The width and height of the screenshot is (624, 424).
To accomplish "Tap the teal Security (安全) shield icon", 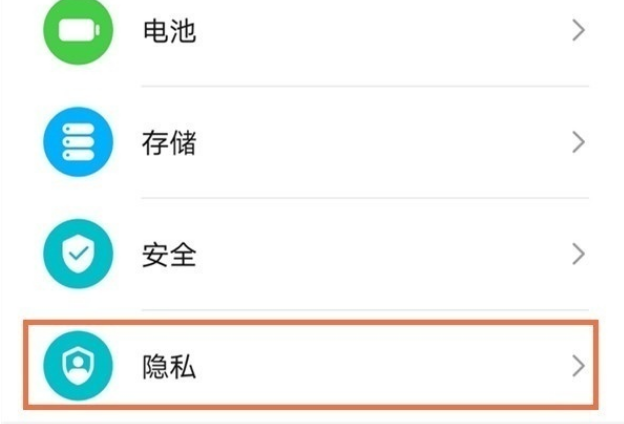I will pyautogui.click(x=77, y=254).
